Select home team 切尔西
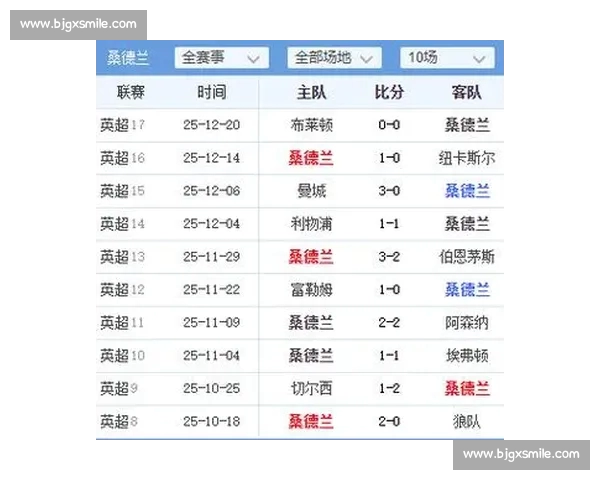Image resolution: width=600 pixels, height=480 pixels. tap(311, 389)
